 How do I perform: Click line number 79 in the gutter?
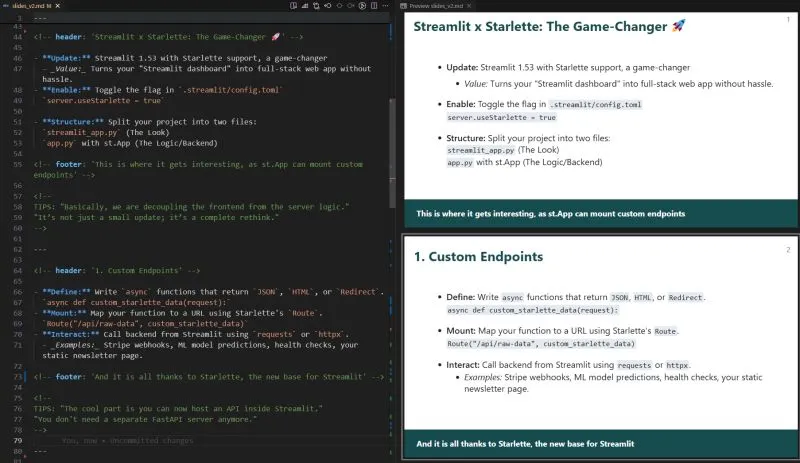(18, 440)
